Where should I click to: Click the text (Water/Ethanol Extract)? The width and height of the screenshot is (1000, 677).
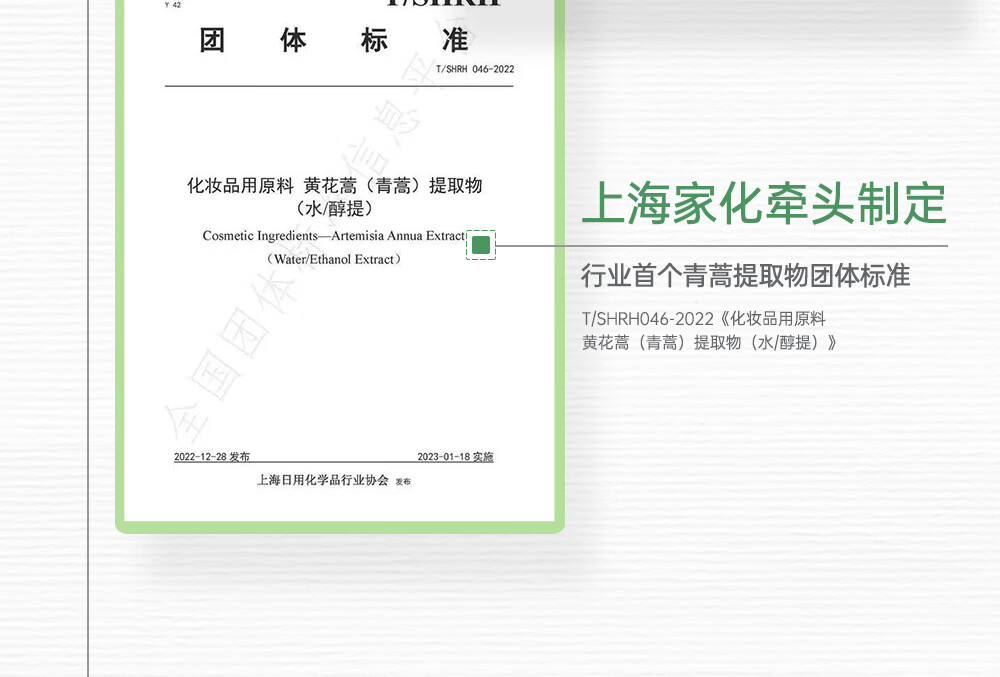coord(334,259)
